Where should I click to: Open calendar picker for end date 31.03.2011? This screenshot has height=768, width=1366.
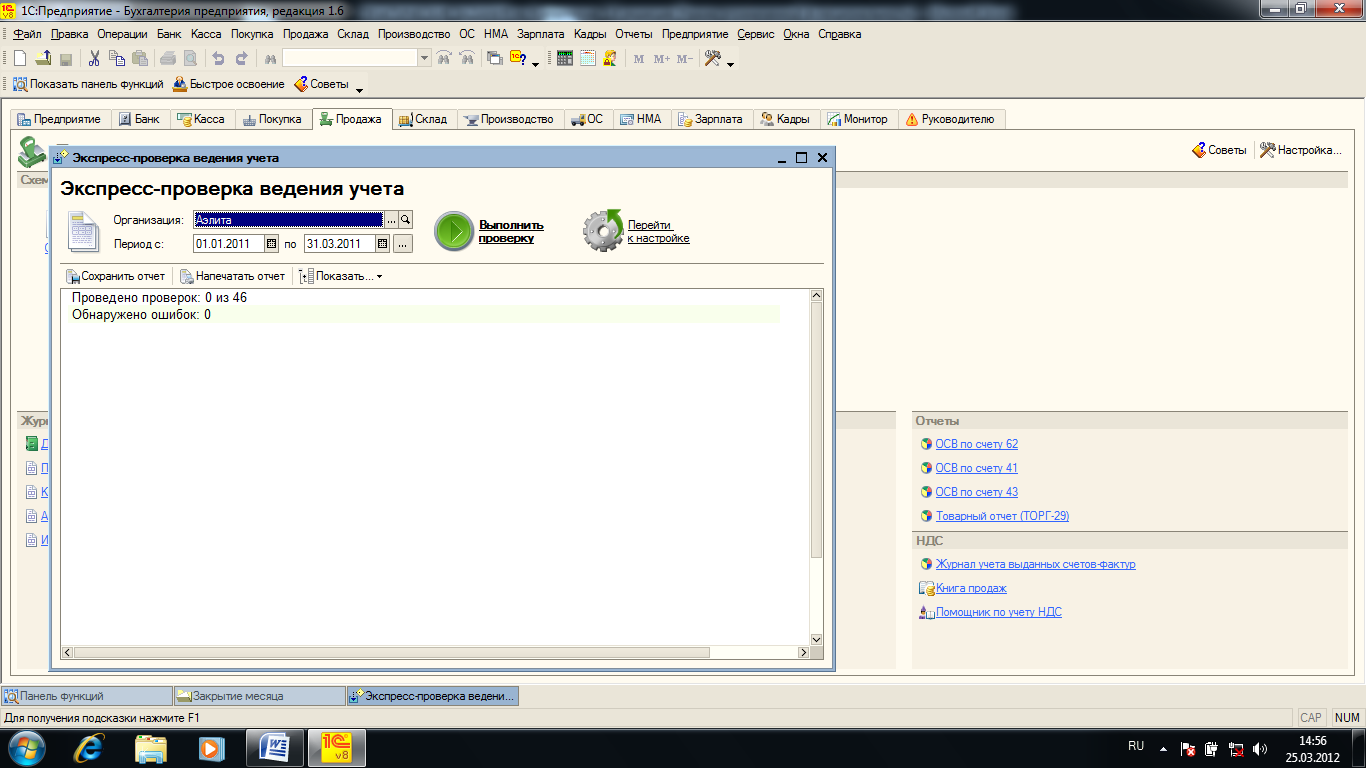click(382, 244)
